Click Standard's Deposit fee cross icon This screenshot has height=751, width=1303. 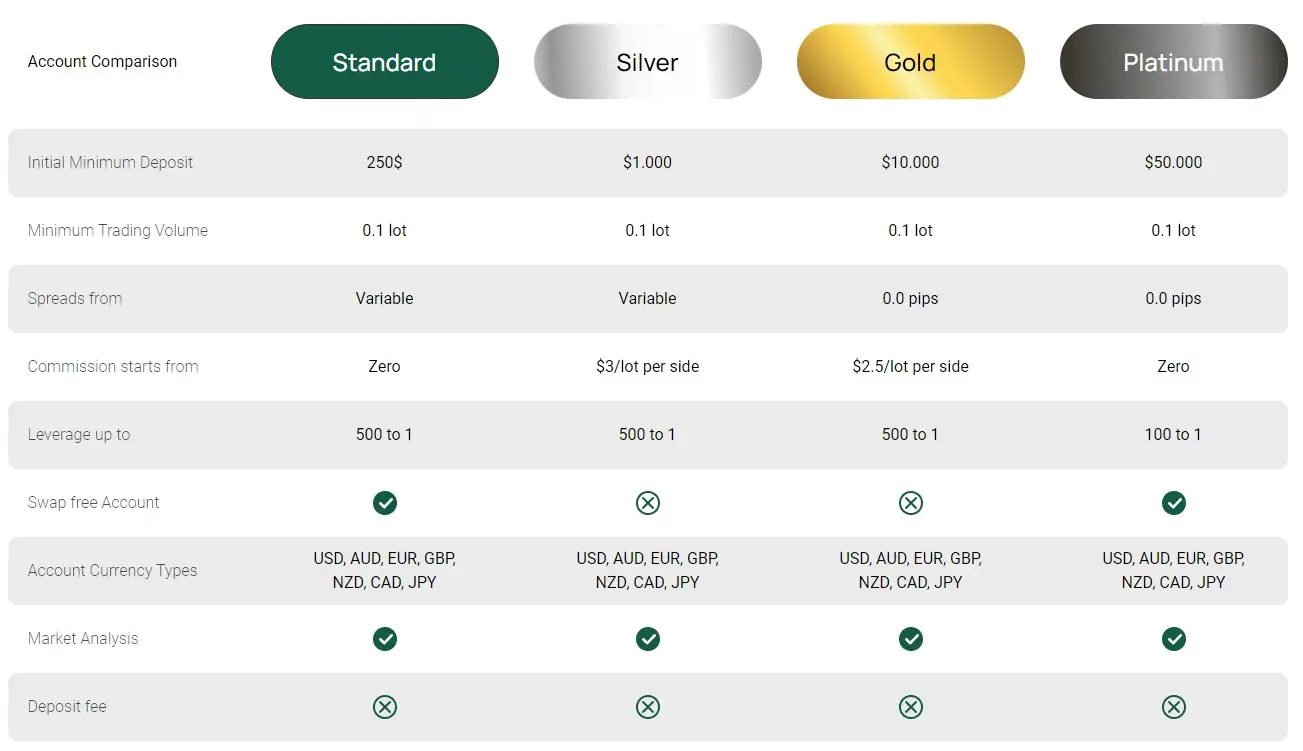385,707
